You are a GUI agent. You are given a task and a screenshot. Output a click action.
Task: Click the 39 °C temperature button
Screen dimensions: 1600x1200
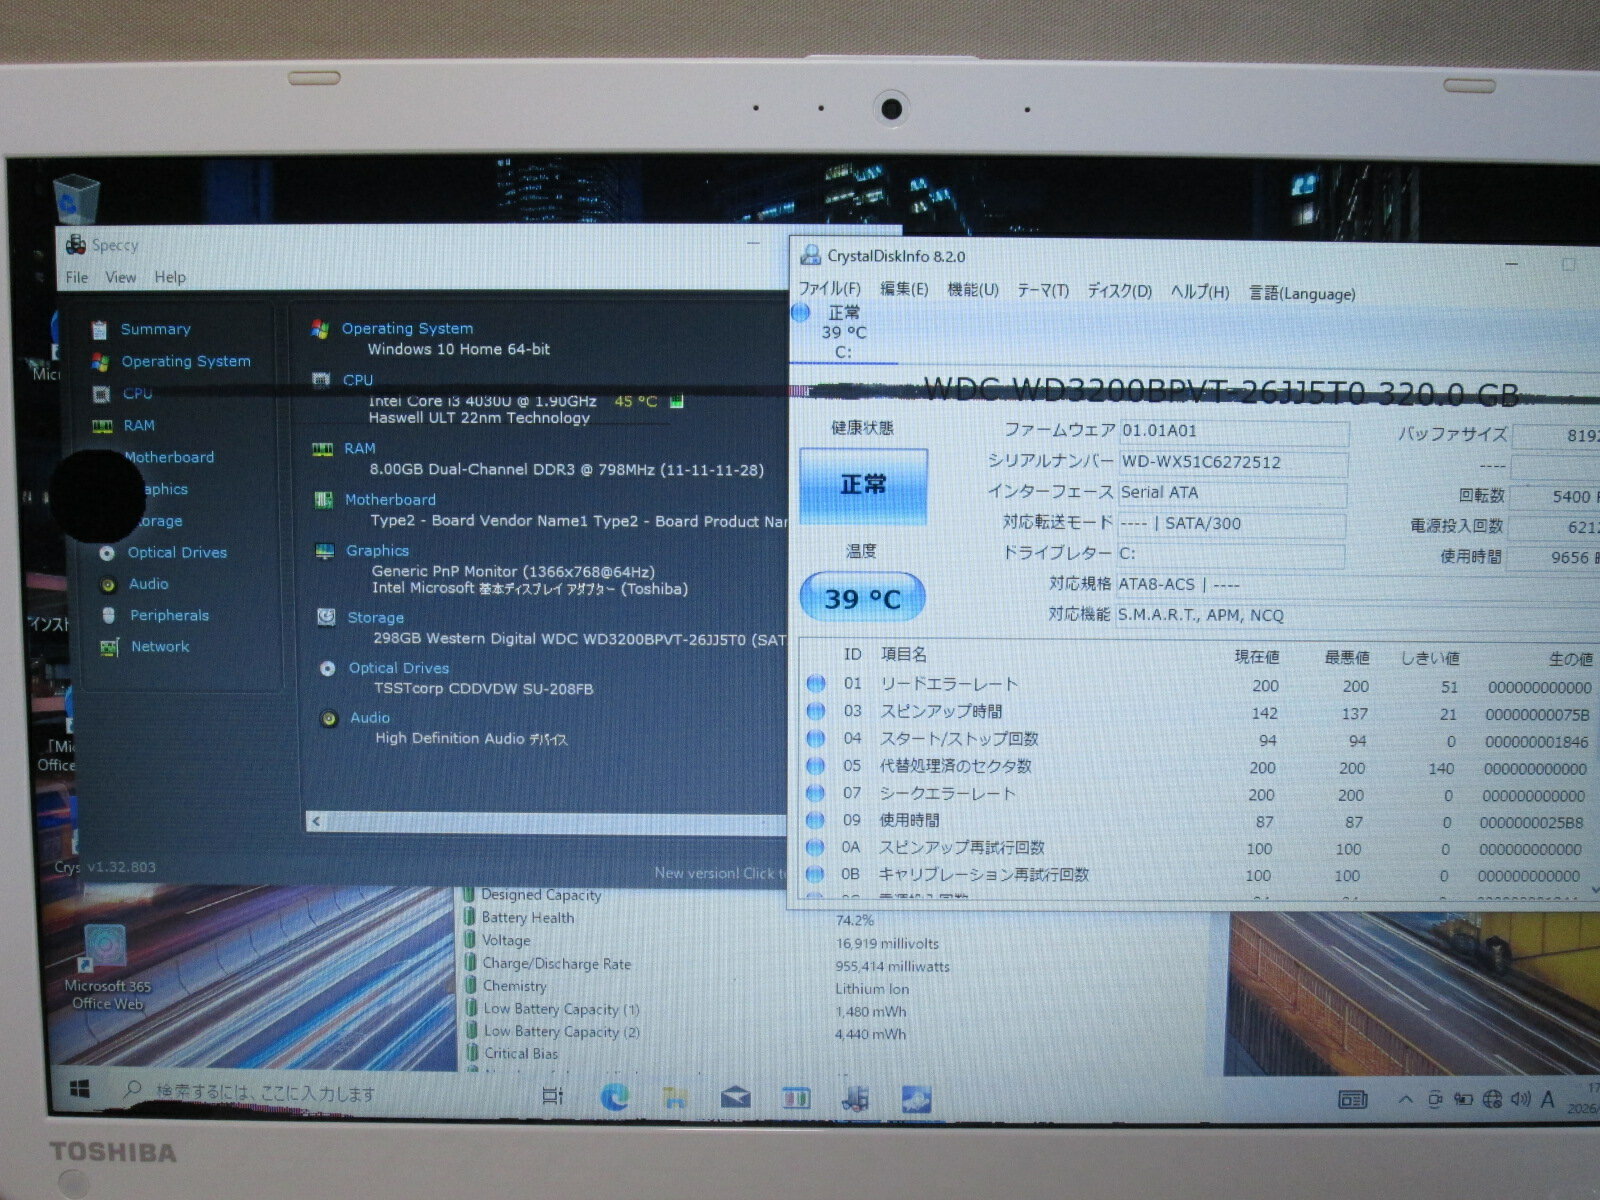862,599
